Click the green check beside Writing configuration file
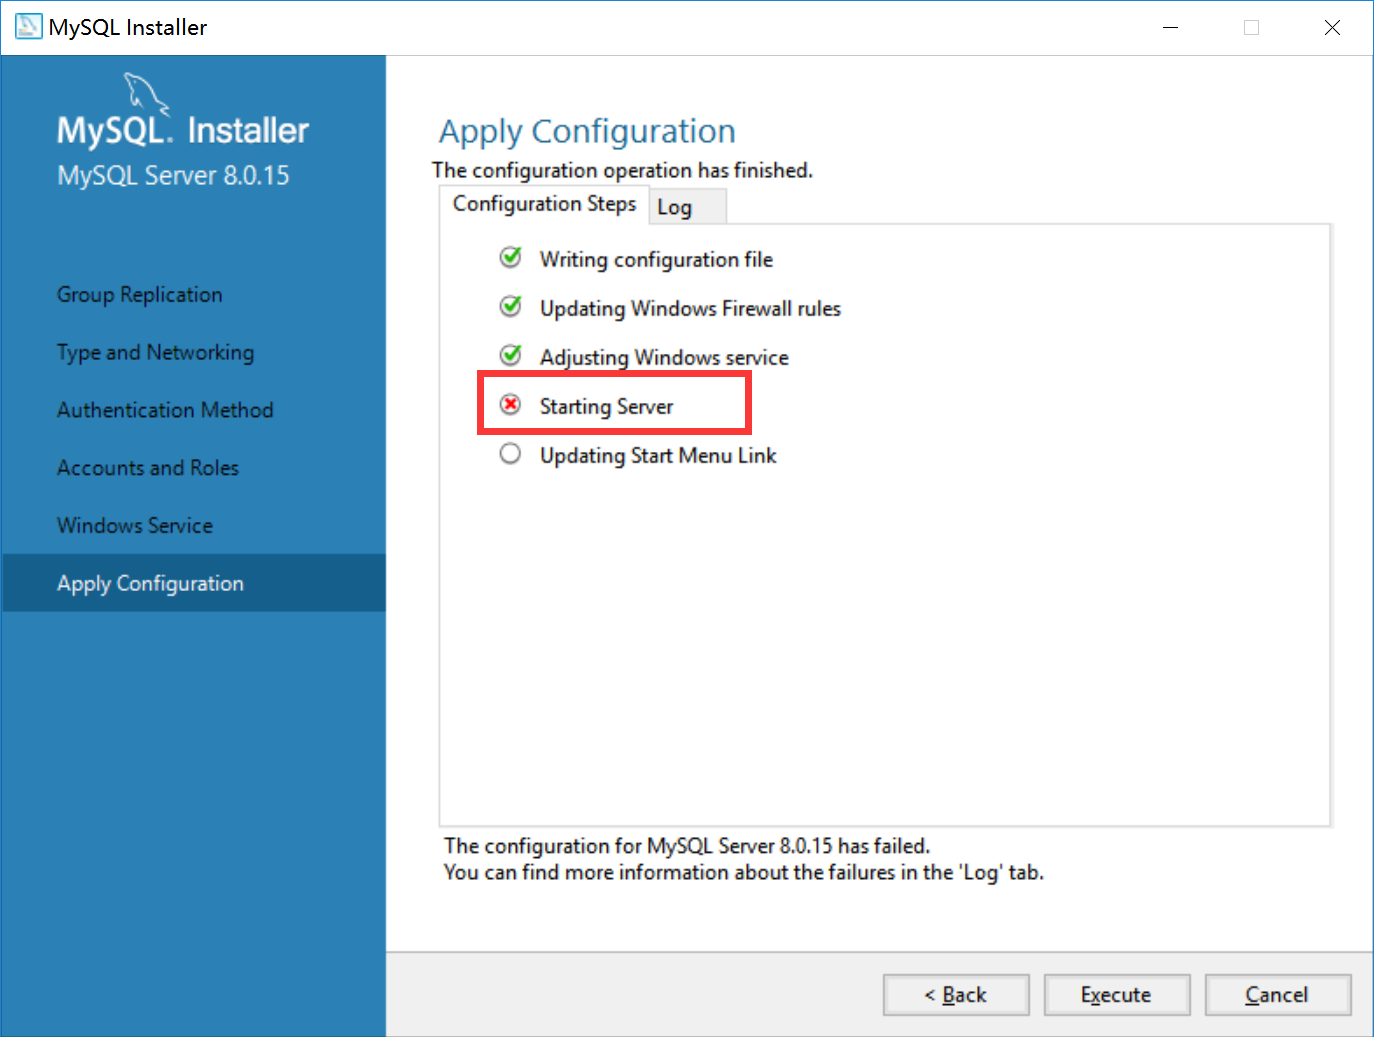This screenshot has height=1037, width=1374. click(x=510, y=257)
